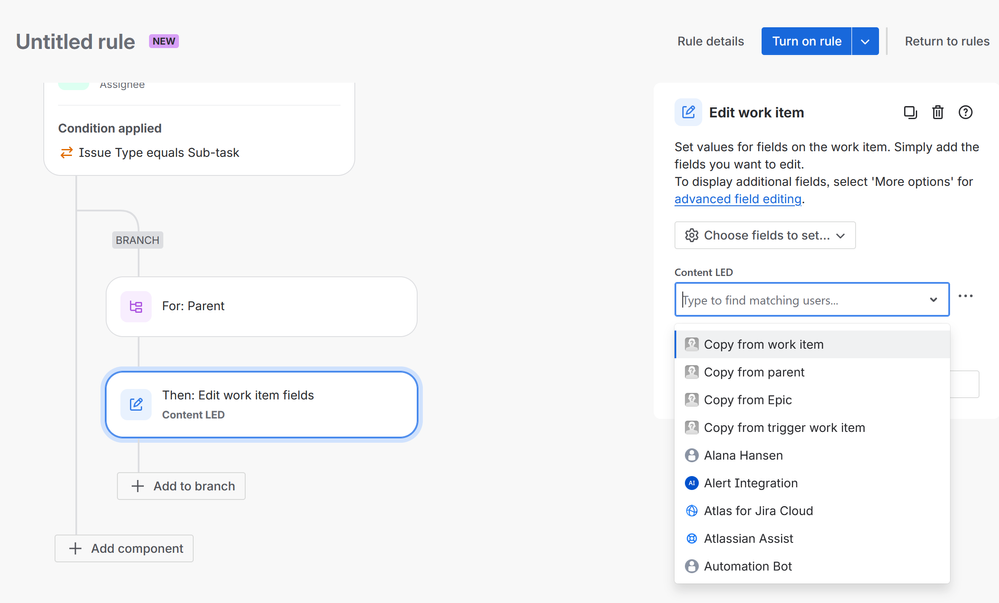The height and width of the screenshot is (603, 999).
Task: Click the gear icon in Choose fields to set
Action: 691,235
